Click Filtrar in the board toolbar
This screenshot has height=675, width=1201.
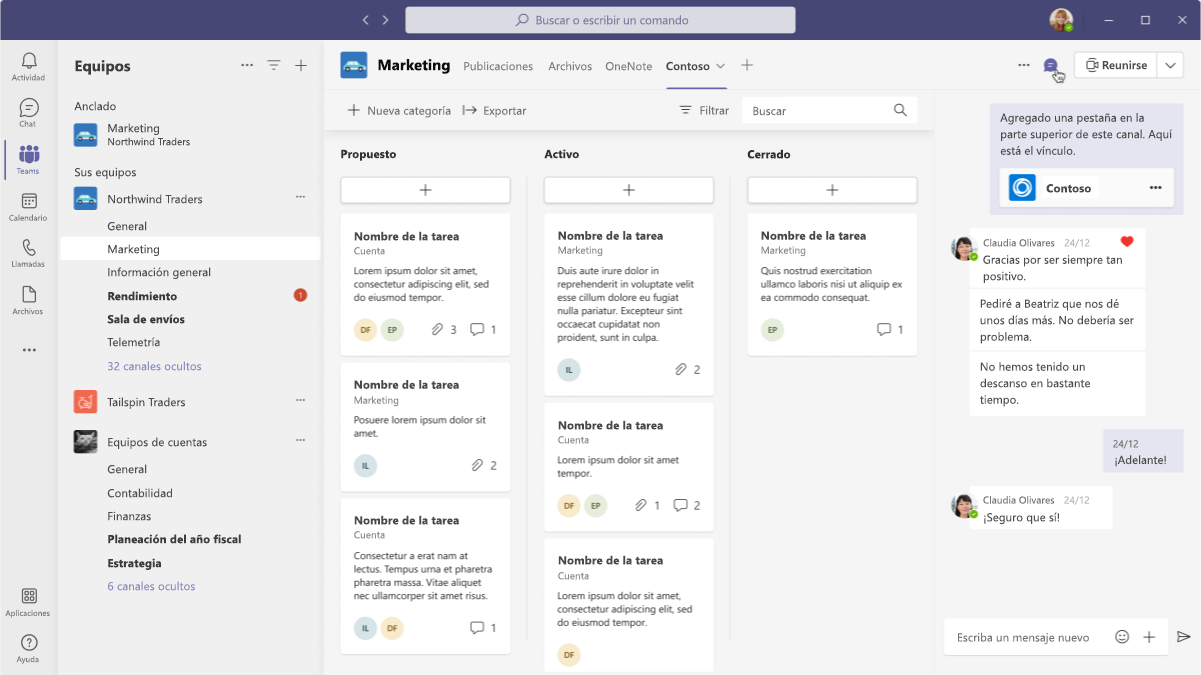(x=704, y=110)
